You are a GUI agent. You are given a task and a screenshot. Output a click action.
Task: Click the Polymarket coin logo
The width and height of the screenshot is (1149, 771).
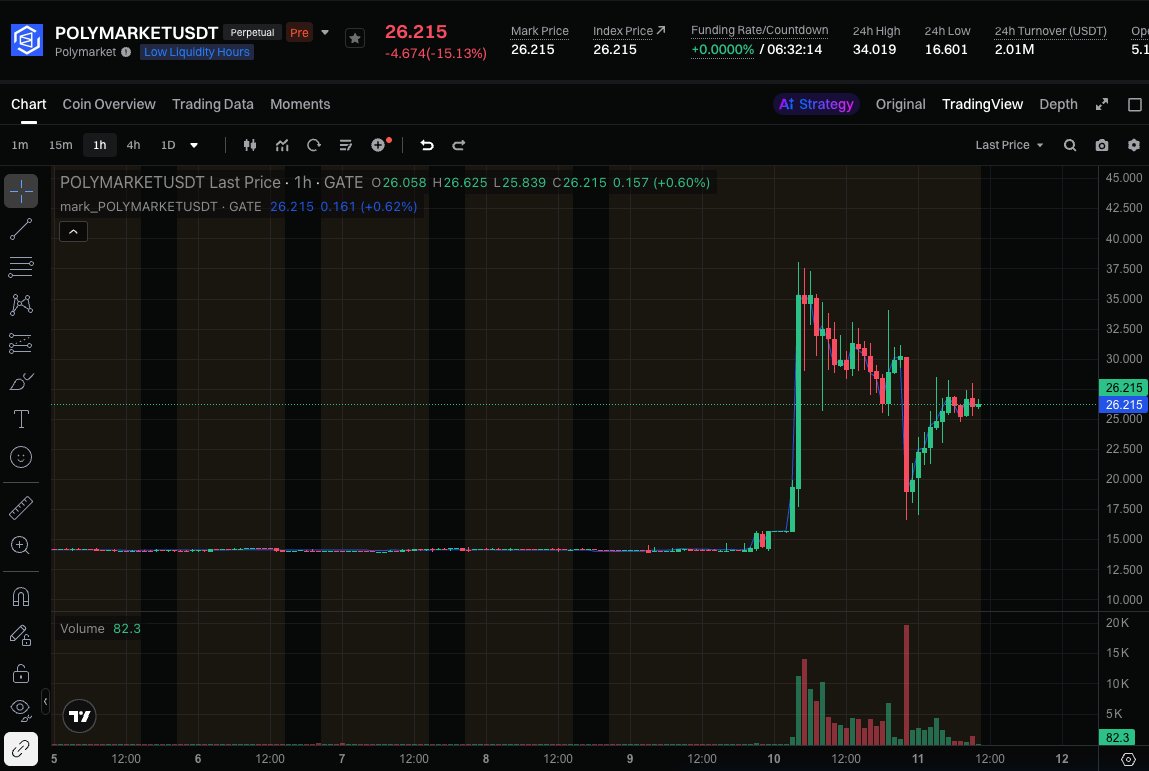click(26, 40)
